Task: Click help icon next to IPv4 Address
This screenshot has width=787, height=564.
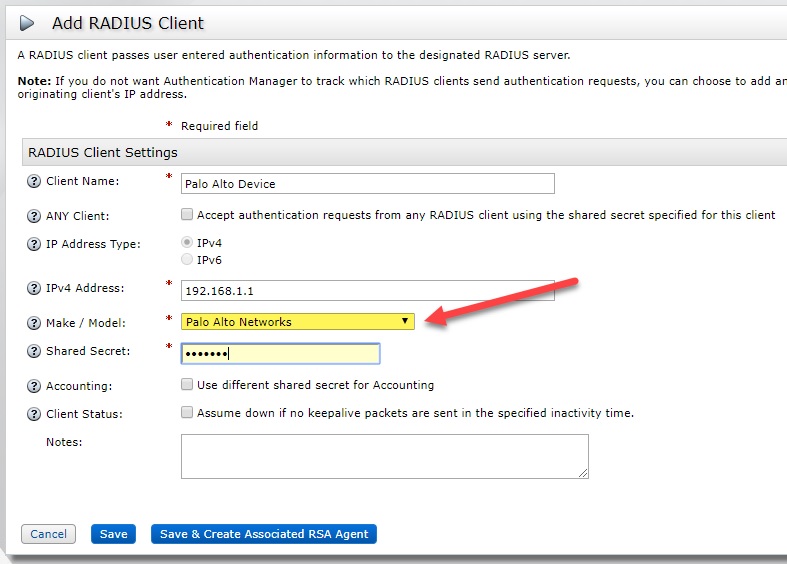Action: [34, 289]
